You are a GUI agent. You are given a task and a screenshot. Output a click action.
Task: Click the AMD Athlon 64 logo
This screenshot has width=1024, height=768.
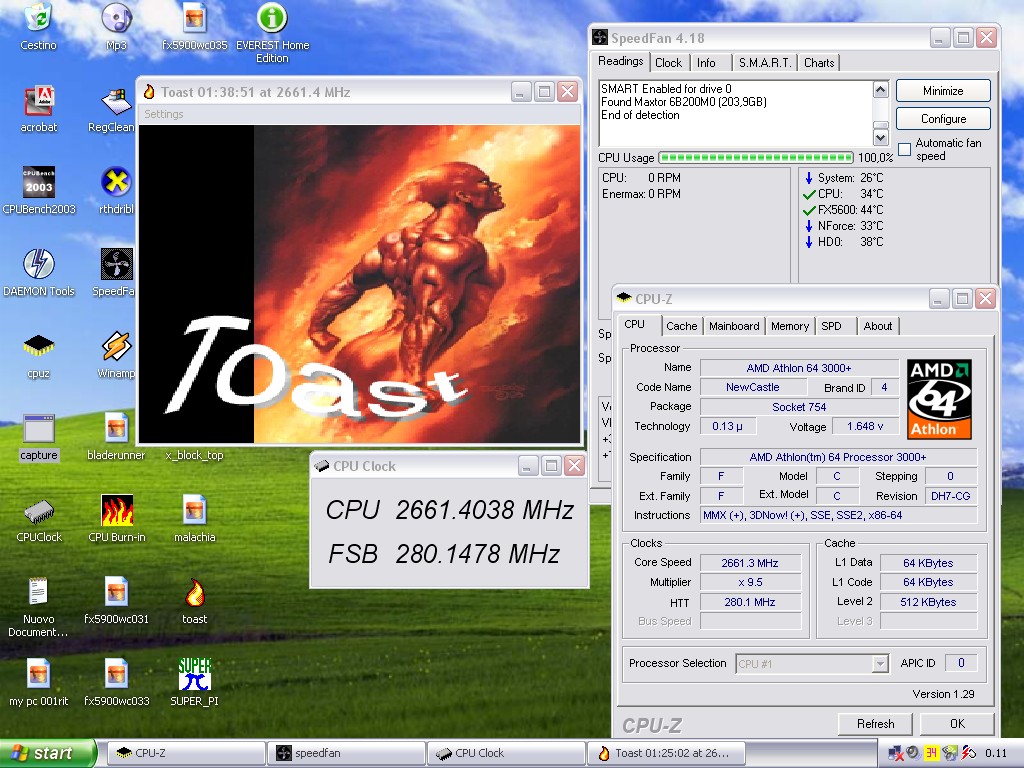pyautogui.click(x=939, y=399)
